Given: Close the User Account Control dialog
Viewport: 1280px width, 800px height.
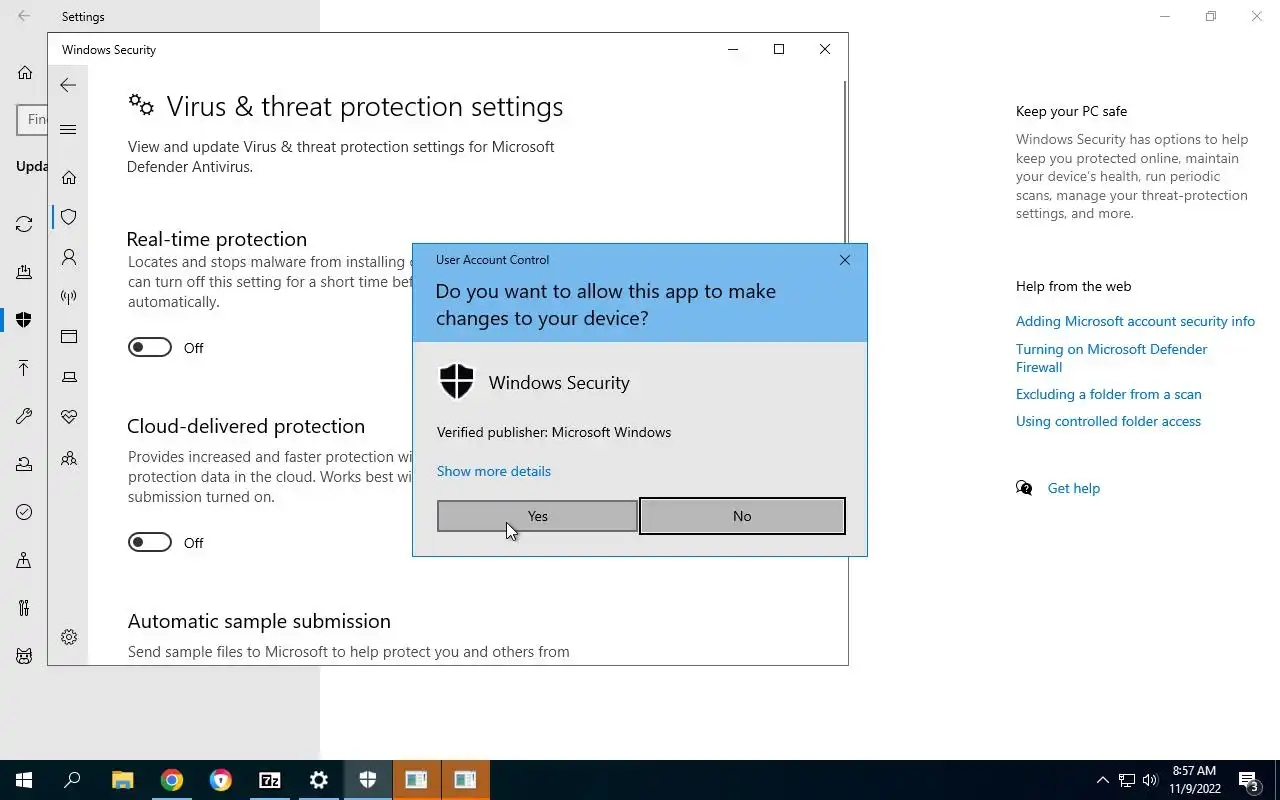Looking at the screenshot, I should (845, 260).
